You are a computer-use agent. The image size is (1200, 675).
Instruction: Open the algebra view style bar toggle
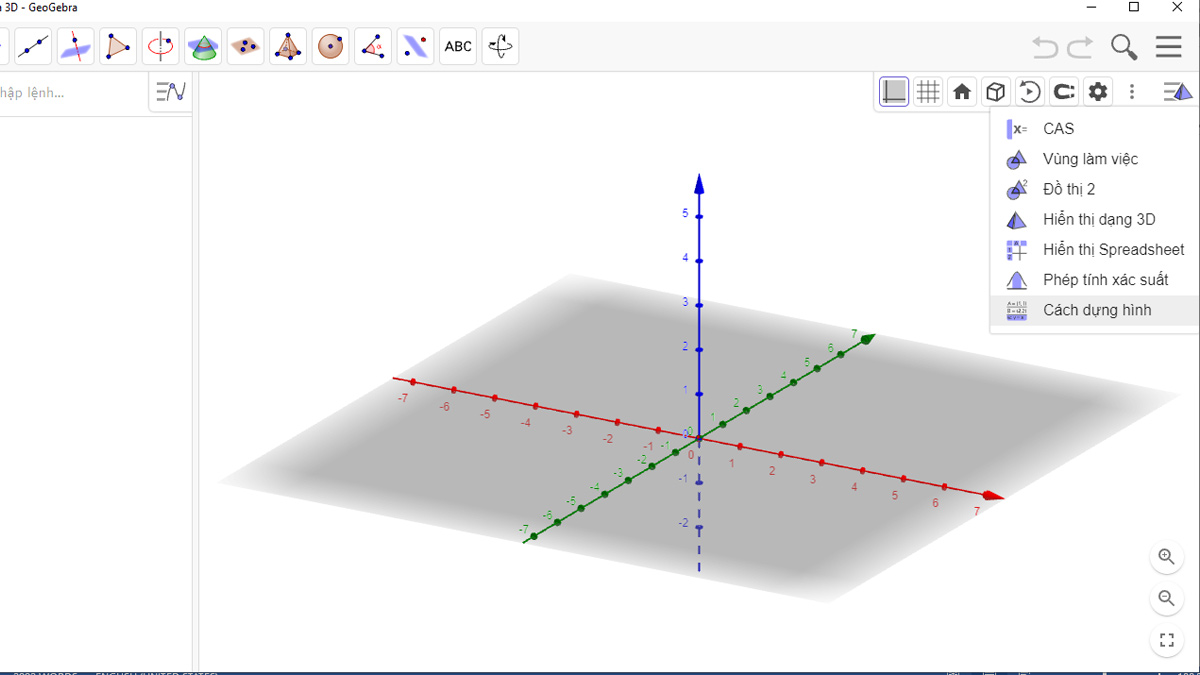pyautogui.click(x=171, y=93)
